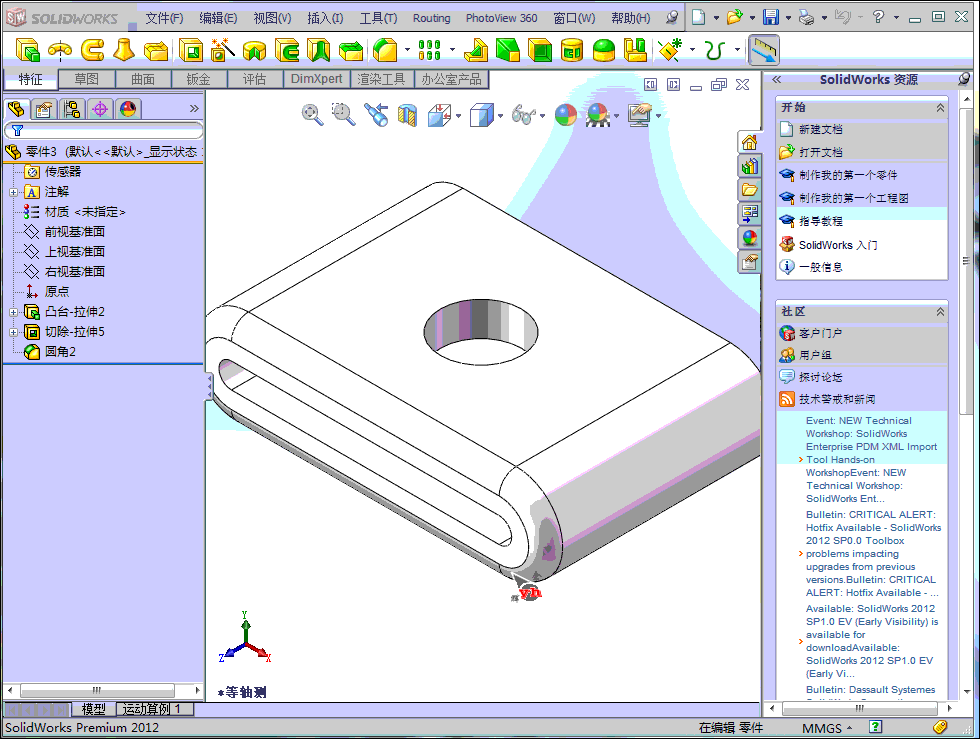Image resolution: width=980 pixels, height=739 pixels.
Task: Select 前视基准面 in the feature tree
Action: point(74,232)
